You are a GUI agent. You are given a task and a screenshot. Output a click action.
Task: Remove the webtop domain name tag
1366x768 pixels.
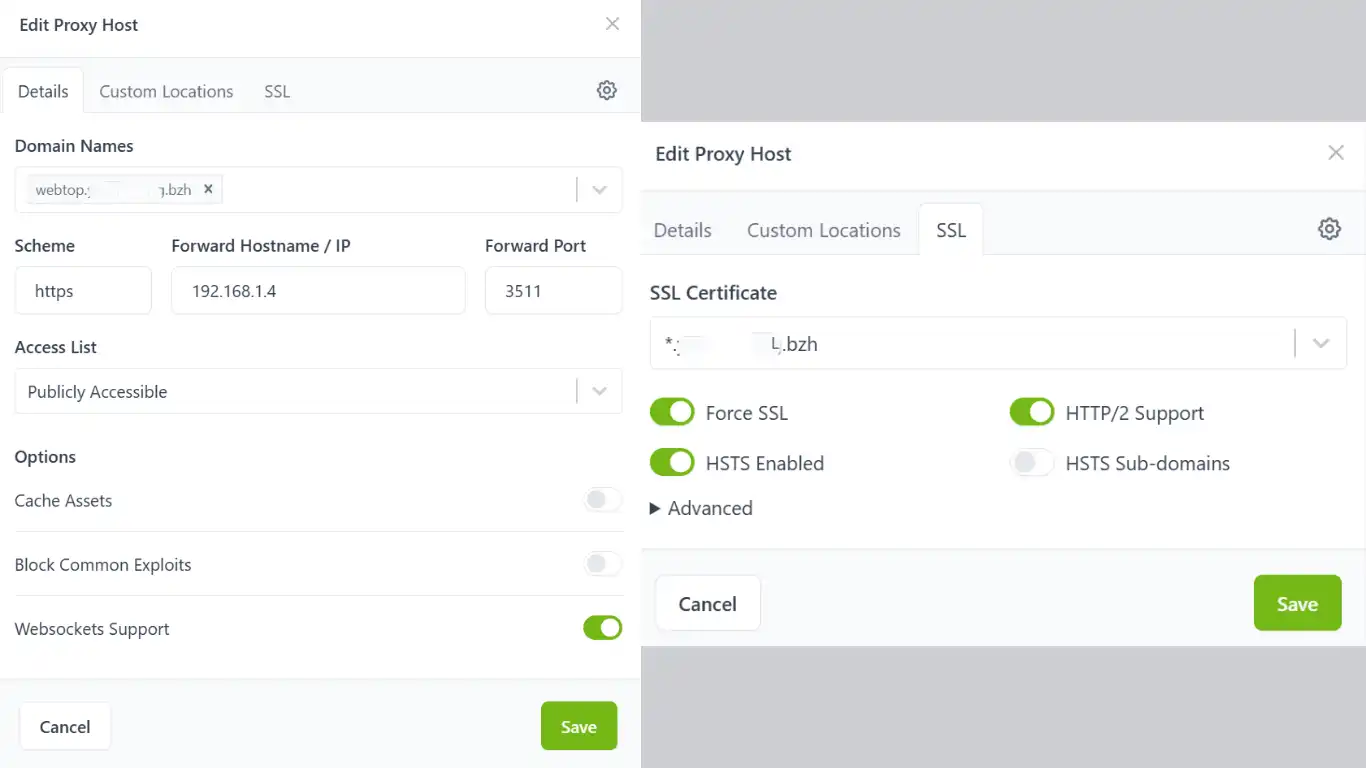[208, 188]
